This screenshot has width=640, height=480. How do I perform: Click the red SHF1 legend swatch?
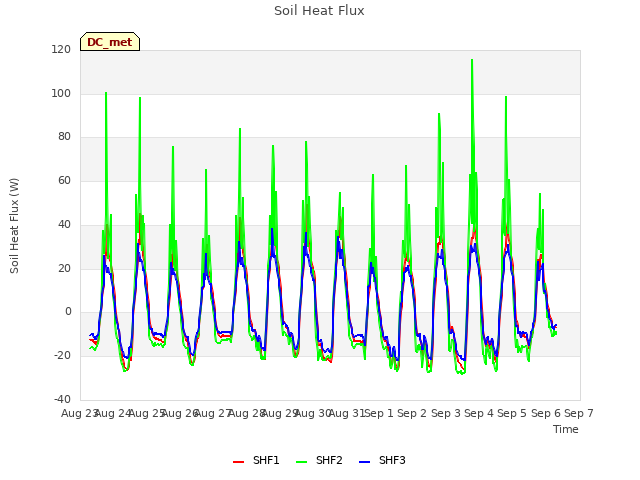(238, 462)
